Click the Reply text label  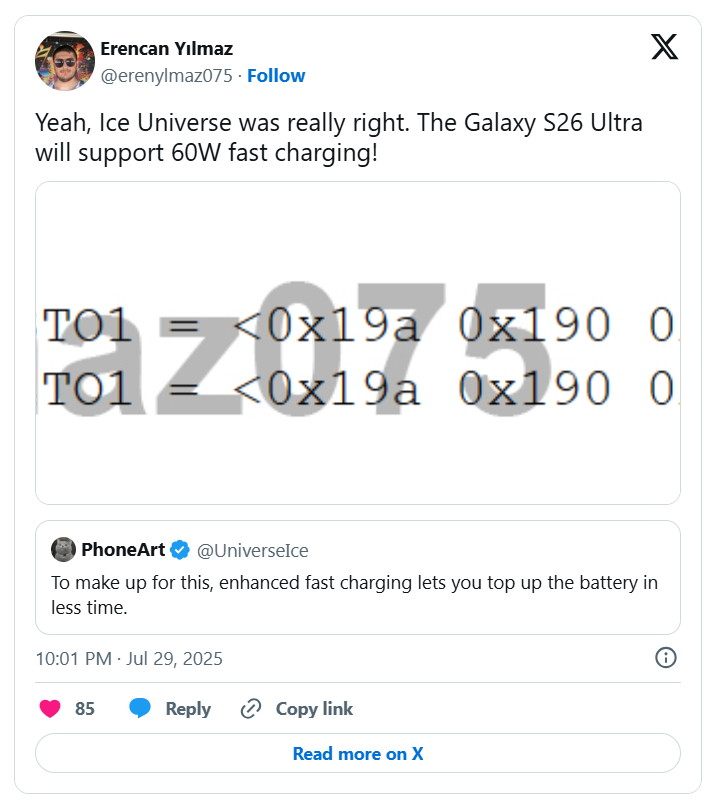[188, 709]
